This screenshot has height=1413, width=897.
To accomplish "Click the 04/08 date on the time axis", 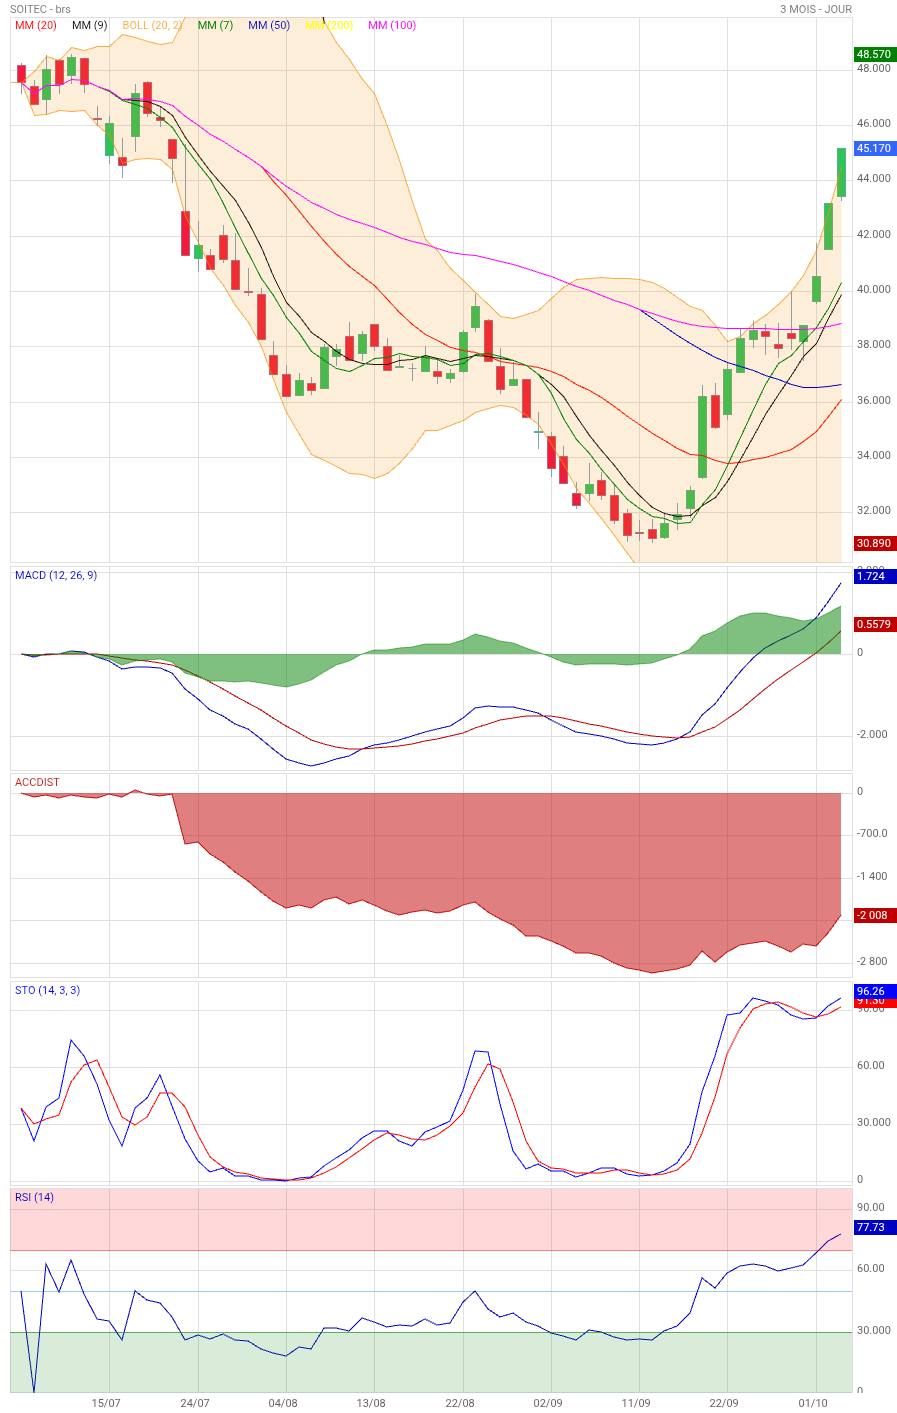I will point(283,1403).
